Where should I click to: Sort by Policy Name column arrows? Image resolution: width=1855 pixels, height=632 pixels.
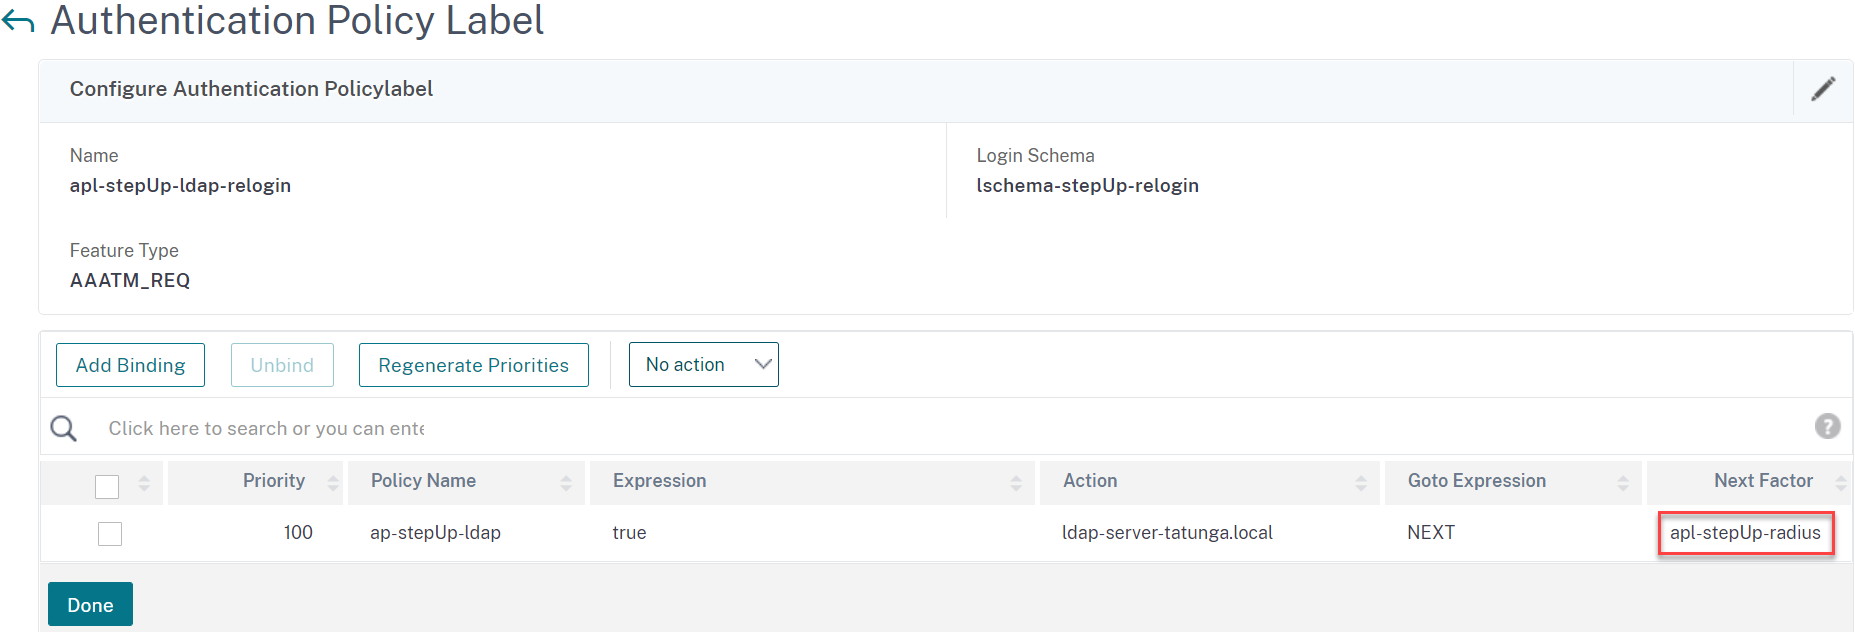(566, 483)
